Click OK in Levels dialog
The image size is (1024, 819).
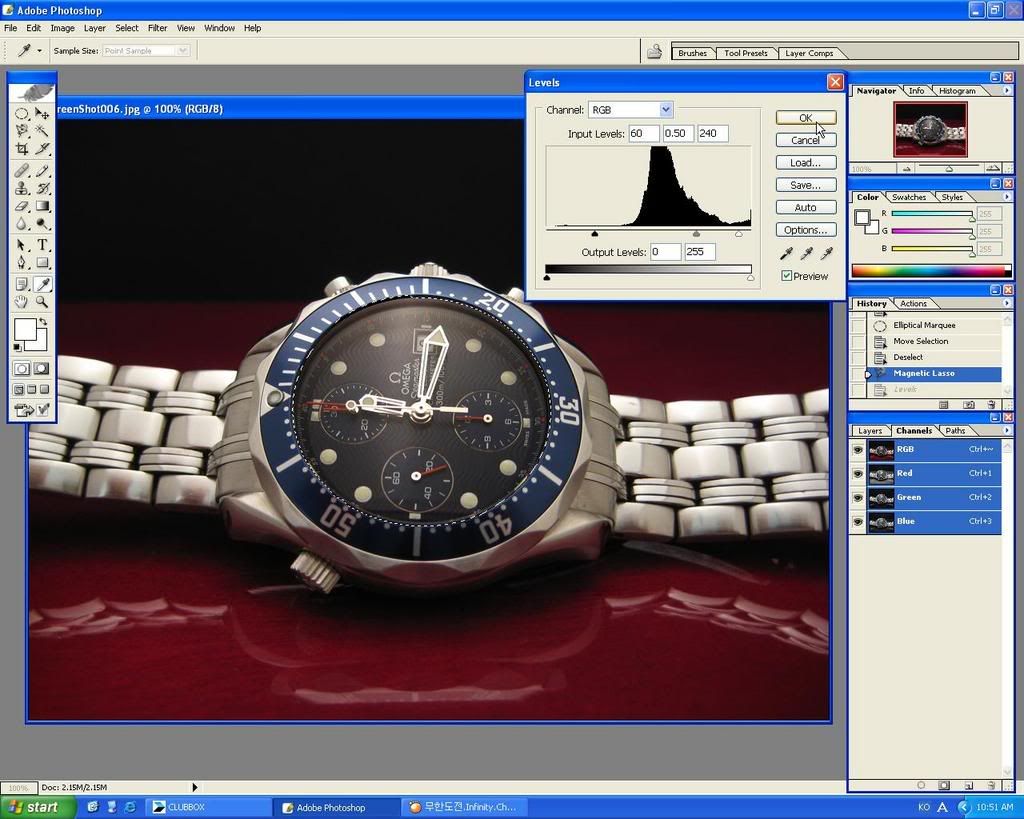pos(806,118)
